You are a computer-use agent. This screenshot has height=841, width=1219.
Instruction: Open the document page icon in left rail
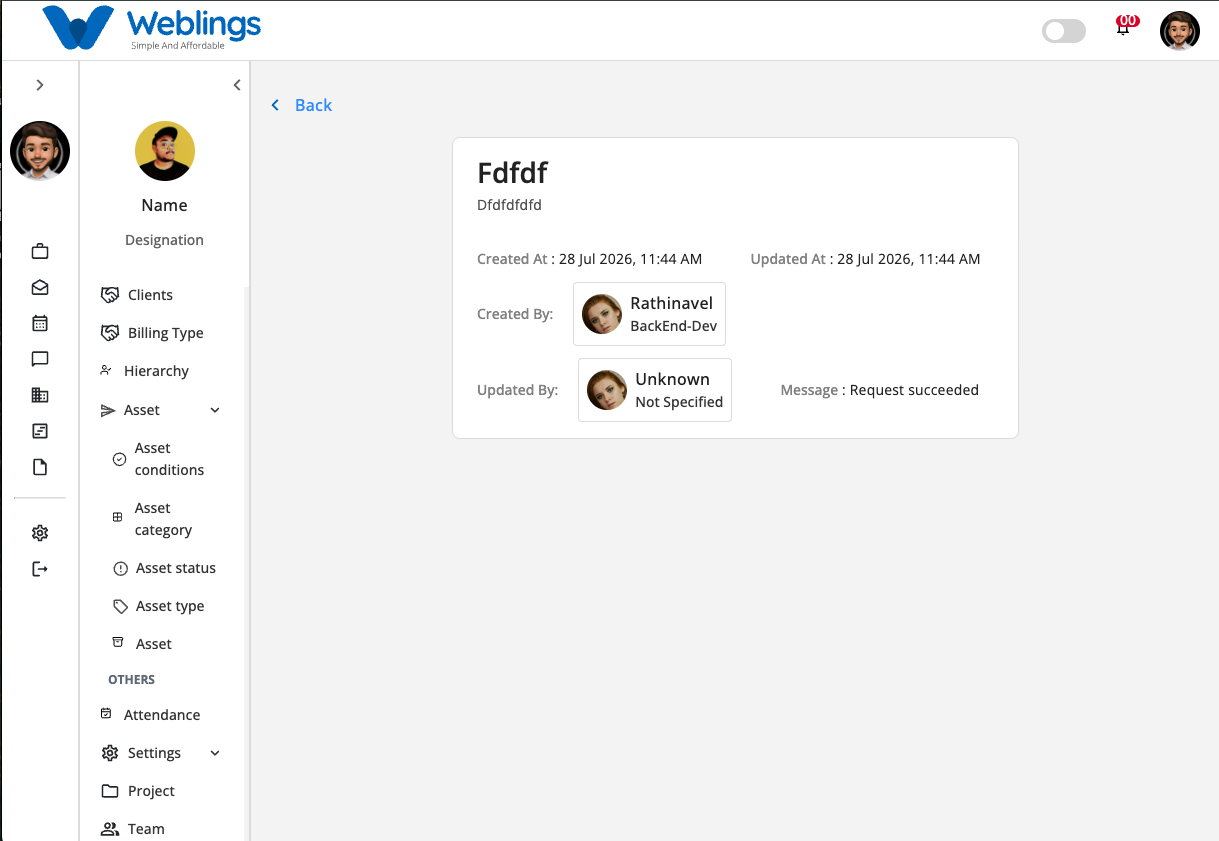(40, 467)
